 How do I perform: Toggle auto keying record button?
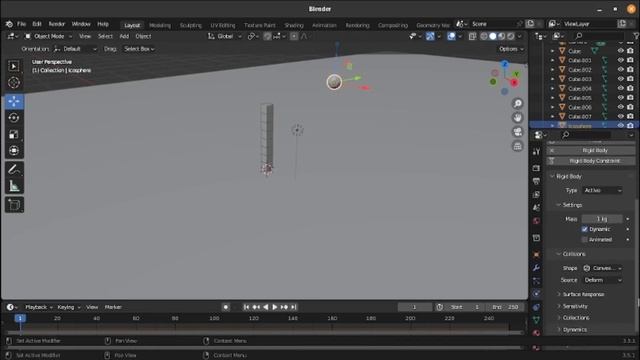coord(226,307)
